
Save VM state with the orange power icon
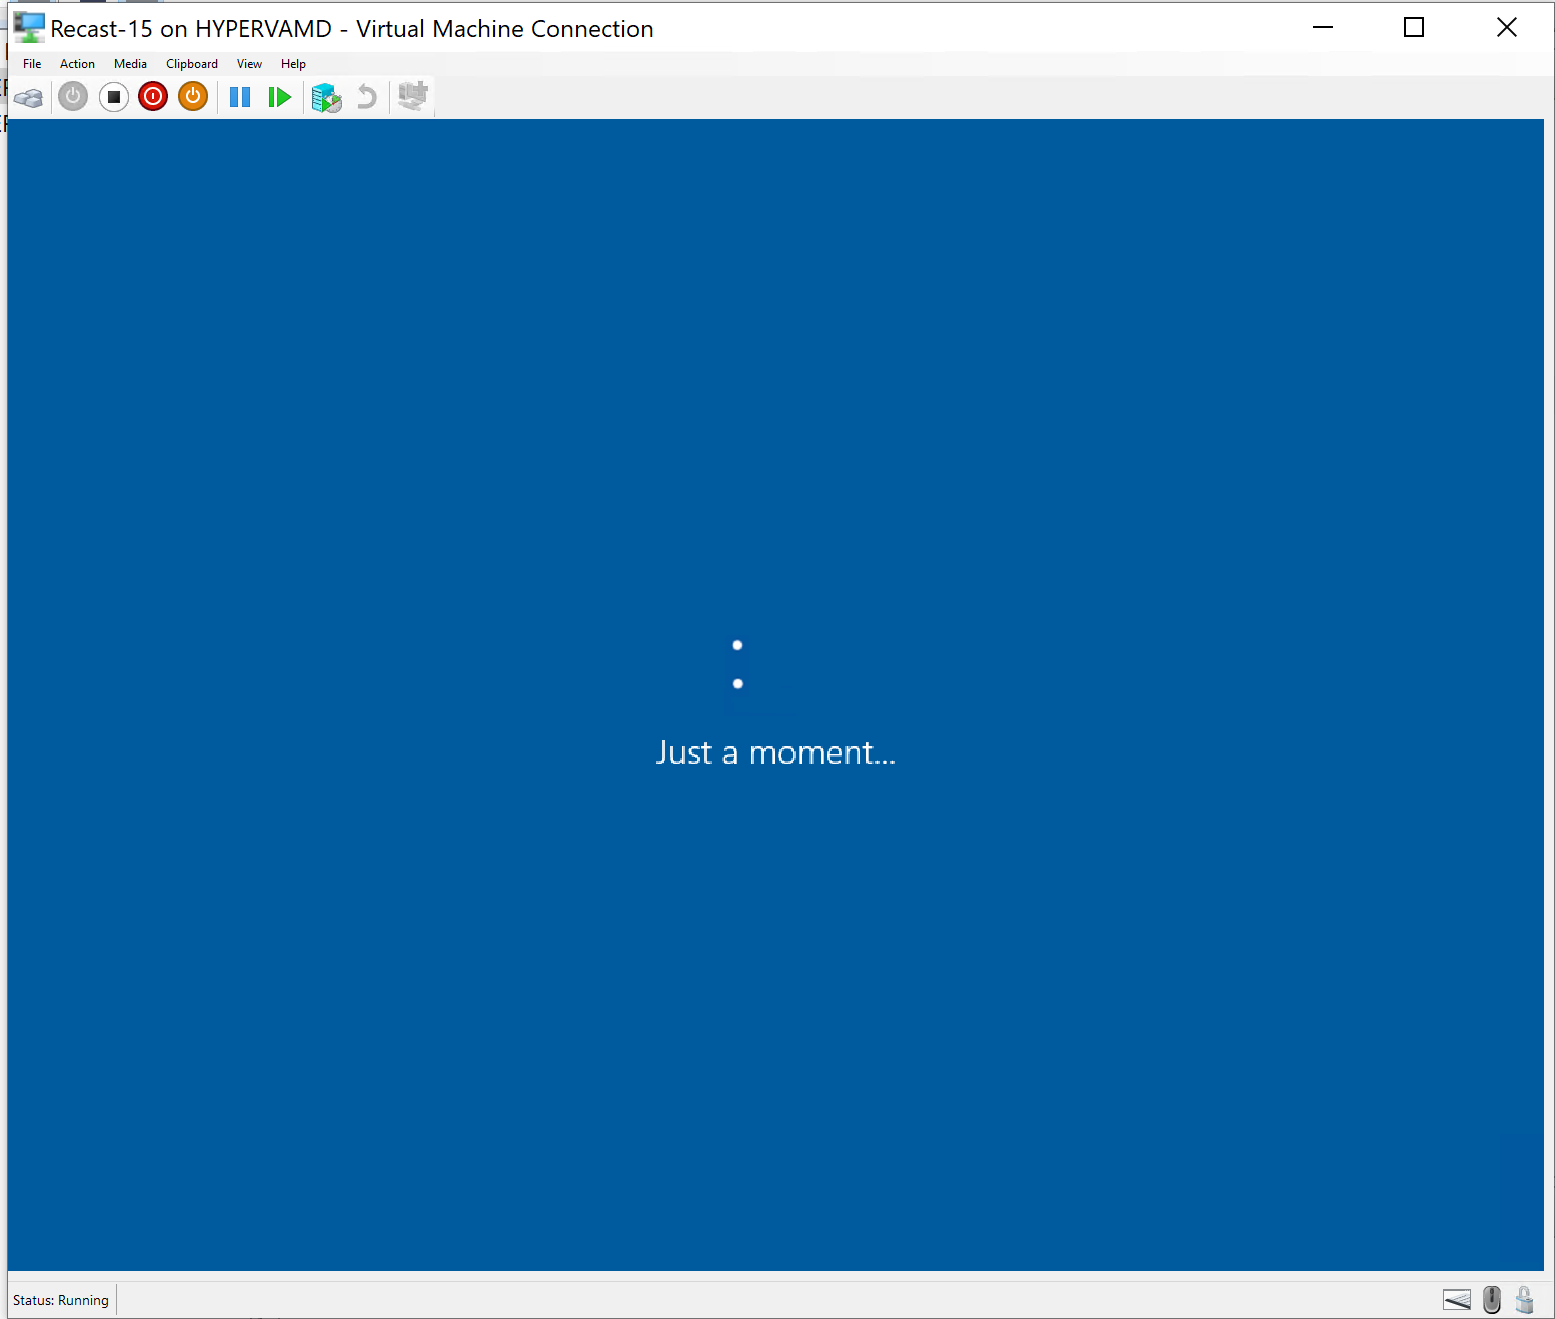click(x=193, y=97)
